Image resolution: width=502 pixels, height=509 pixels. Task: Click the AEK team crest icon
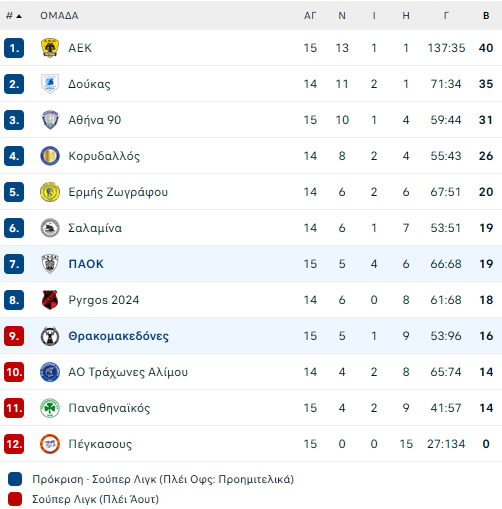[x=50, y=48]
